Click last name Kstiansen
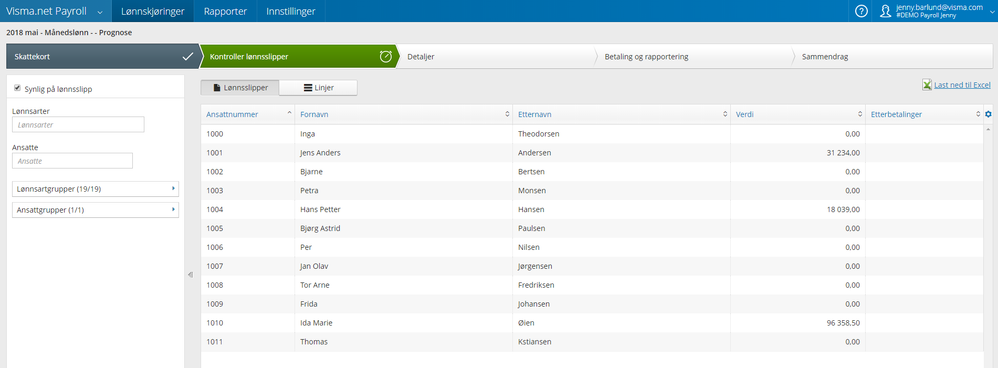The height and width of the screenshot is (368, 998). (x=535, y=342)
